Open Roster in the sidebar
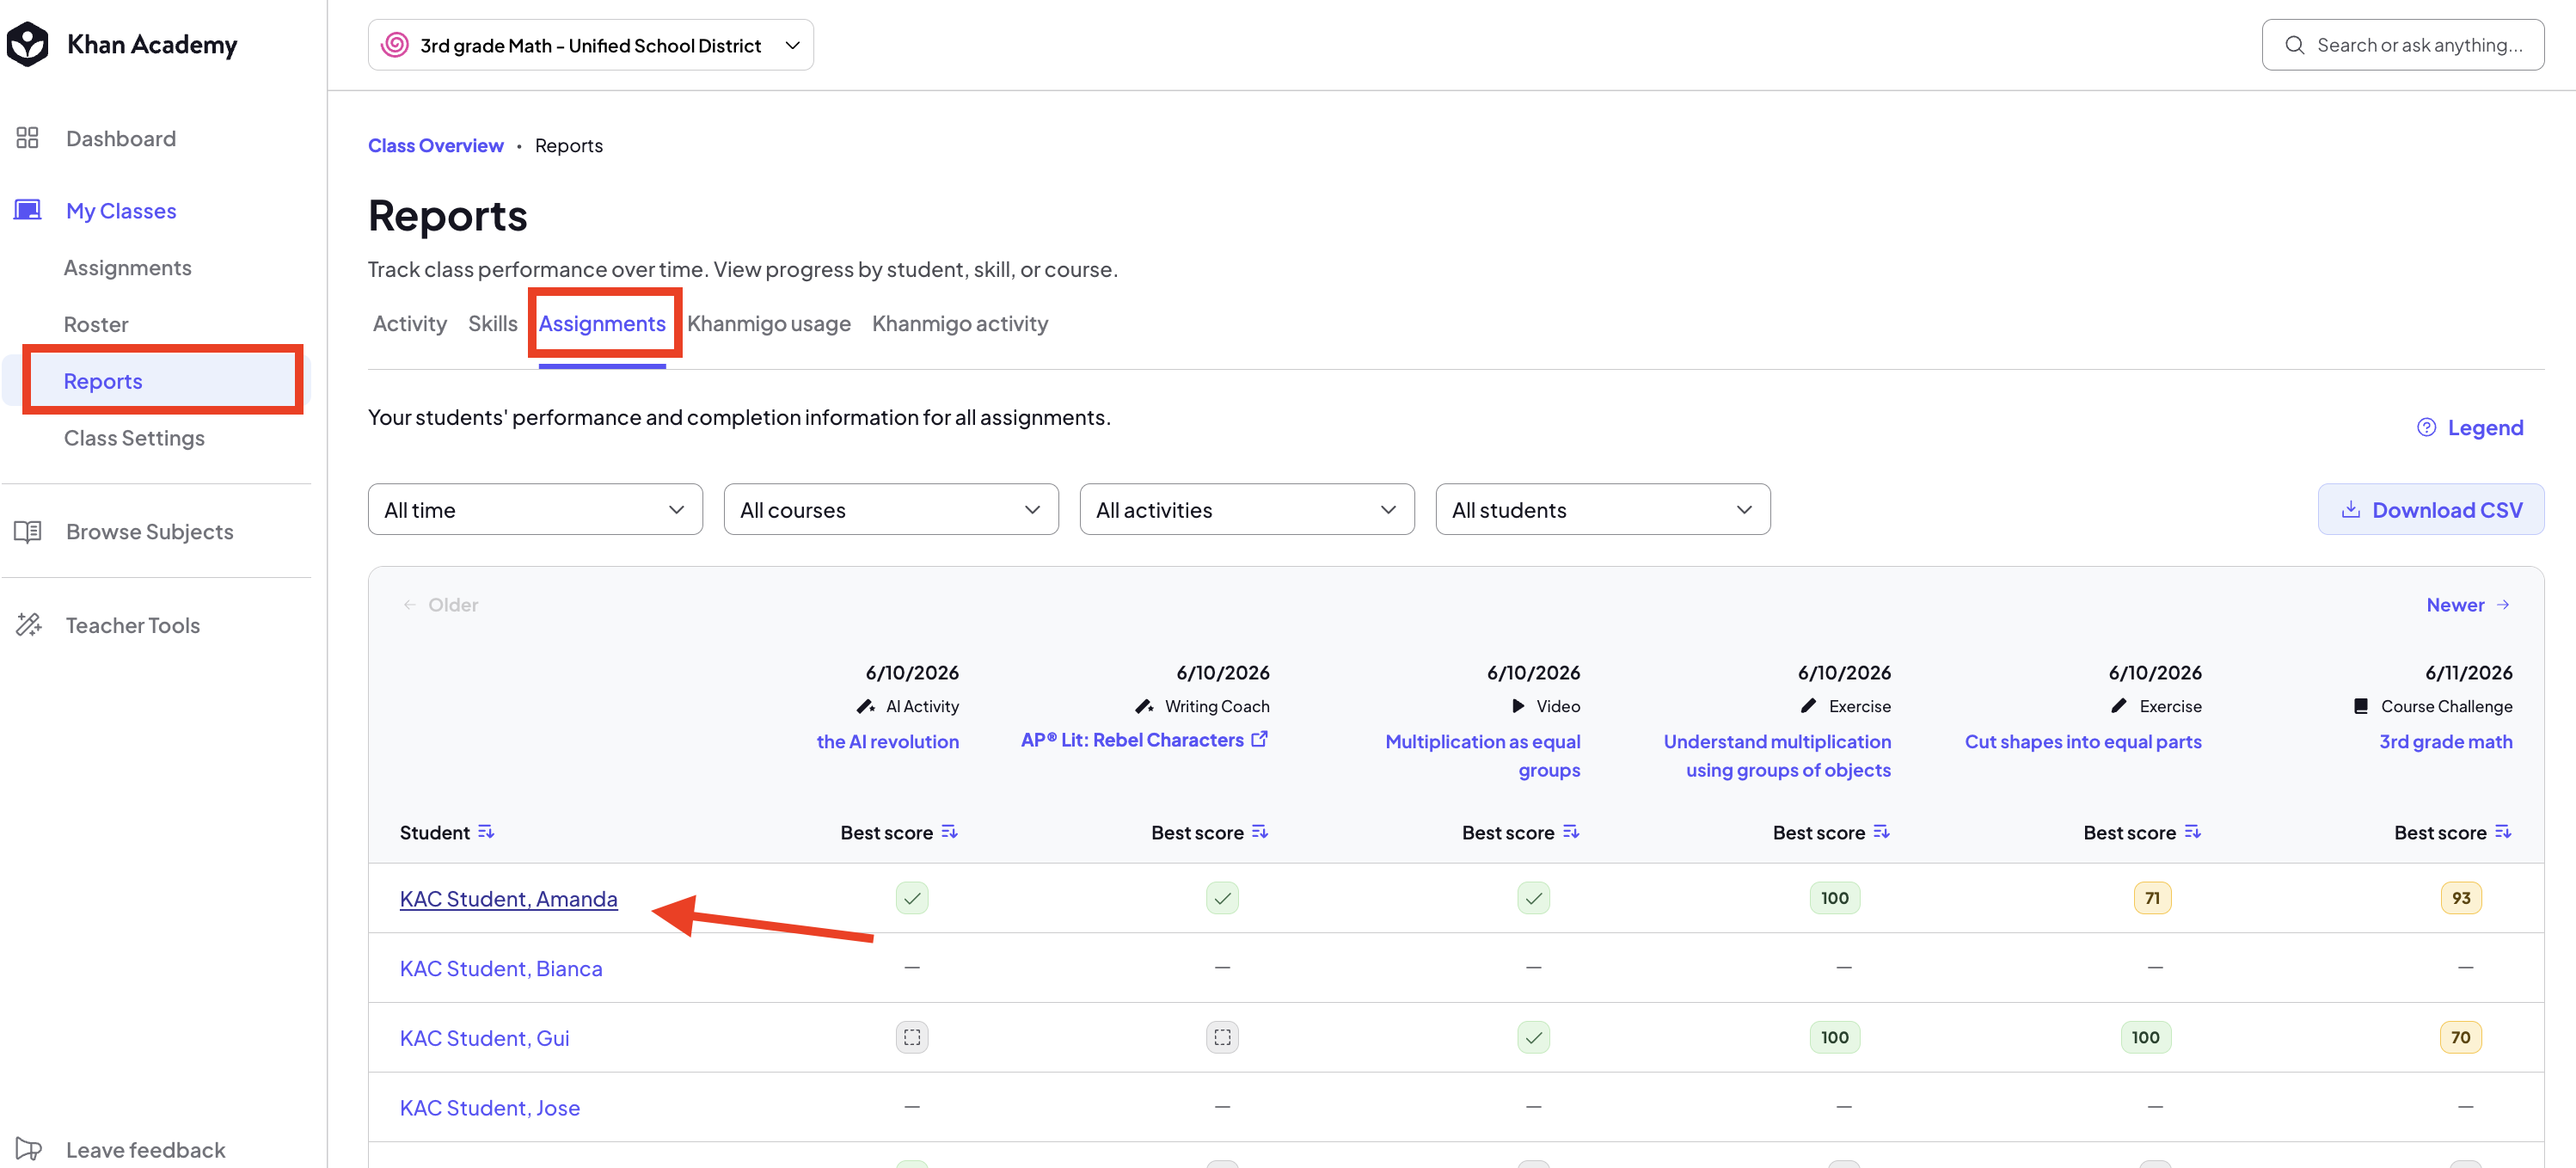The height and width of the screenshot is (1168, 2576). [x=96, y=325]
